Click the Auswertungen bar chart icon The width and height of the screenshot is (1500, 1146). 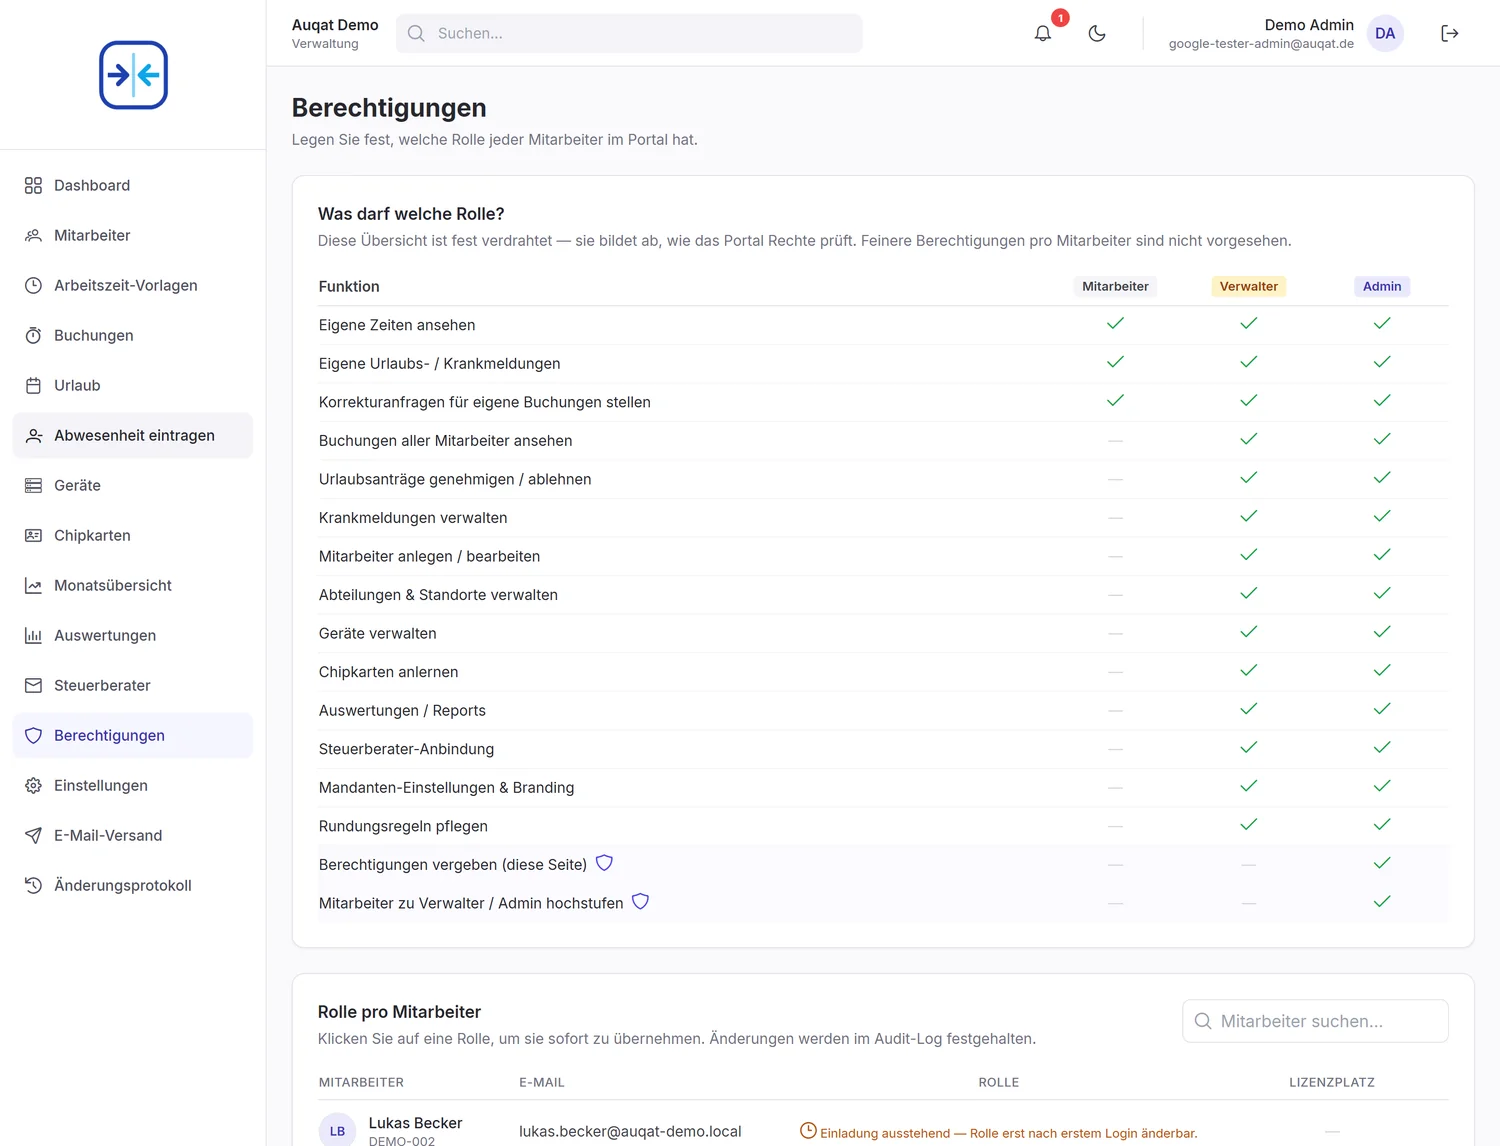coord(33,635)
